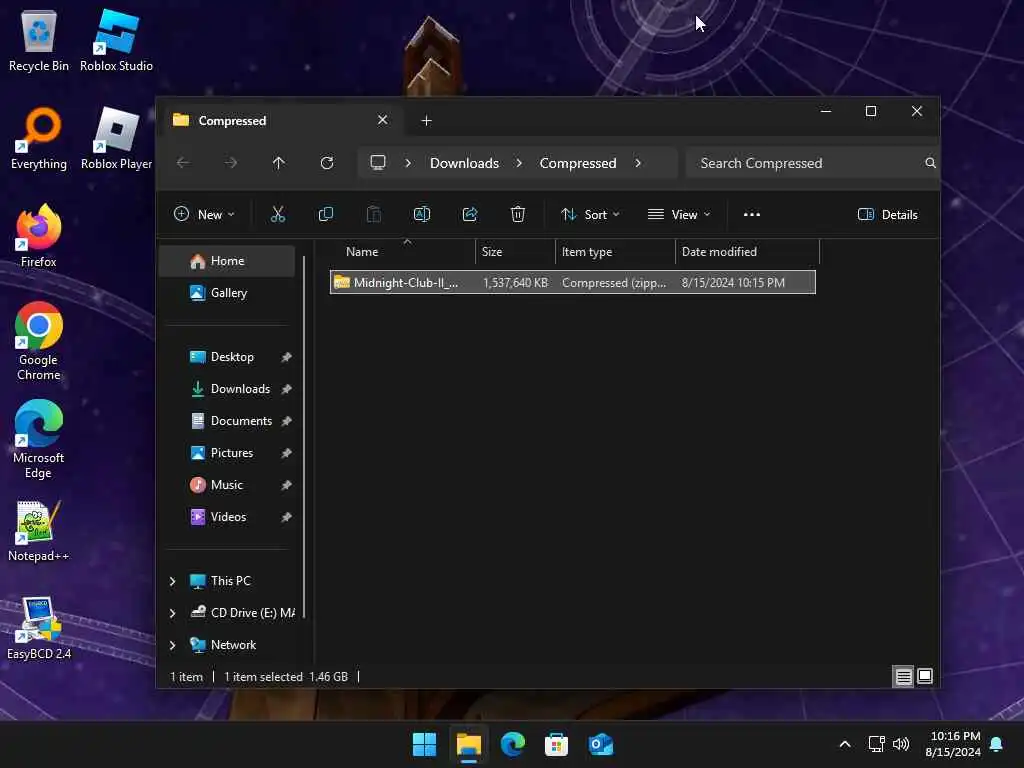Open Music in navigation pane
This screenshot has width=1024, height=768.
[x=228, y=485]
